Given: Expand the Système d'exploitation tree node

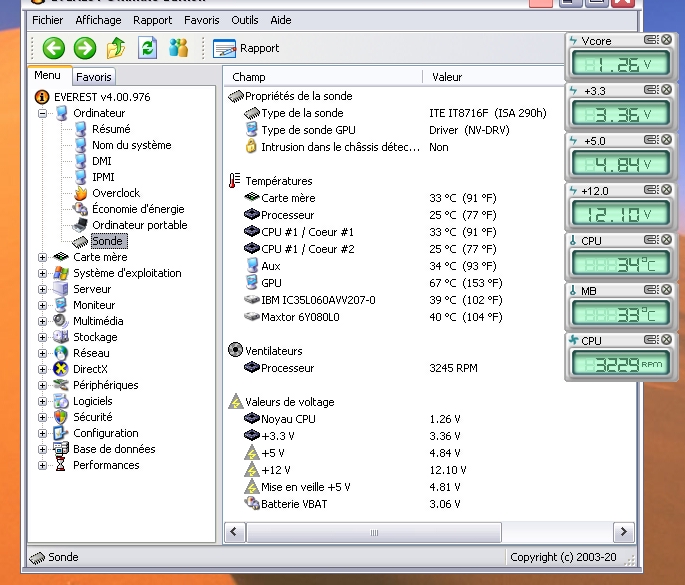Looking at the screenshot, I should coord(43,273).
